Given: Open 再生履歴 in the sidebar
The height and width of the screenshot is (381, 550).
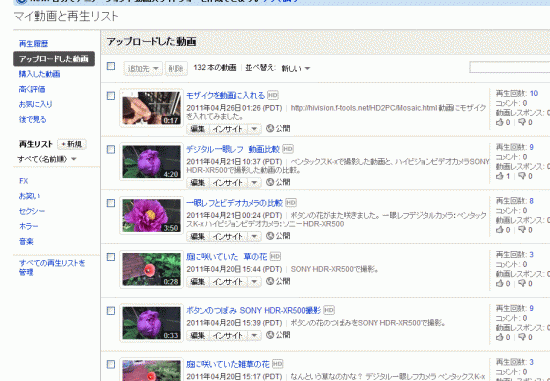Looking at the screenshot, I should 33,44.
